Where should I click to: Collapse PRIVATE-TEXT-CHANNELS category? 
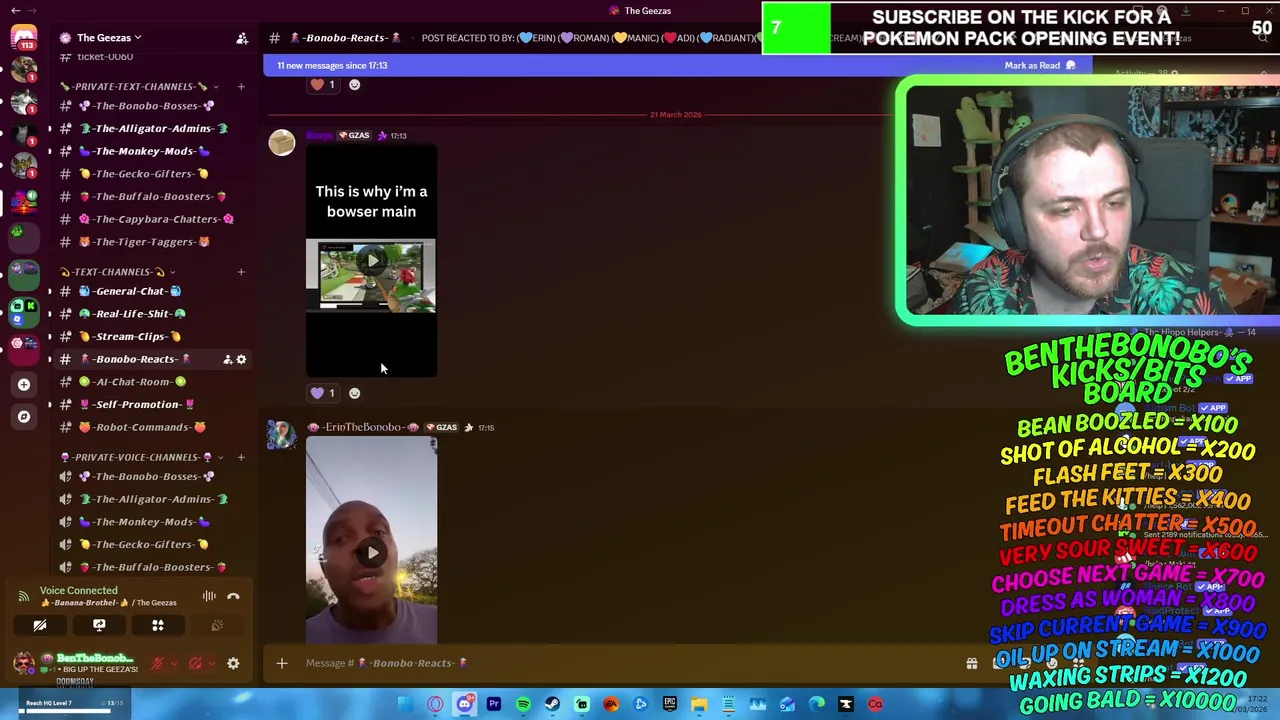tap(138, 86)
